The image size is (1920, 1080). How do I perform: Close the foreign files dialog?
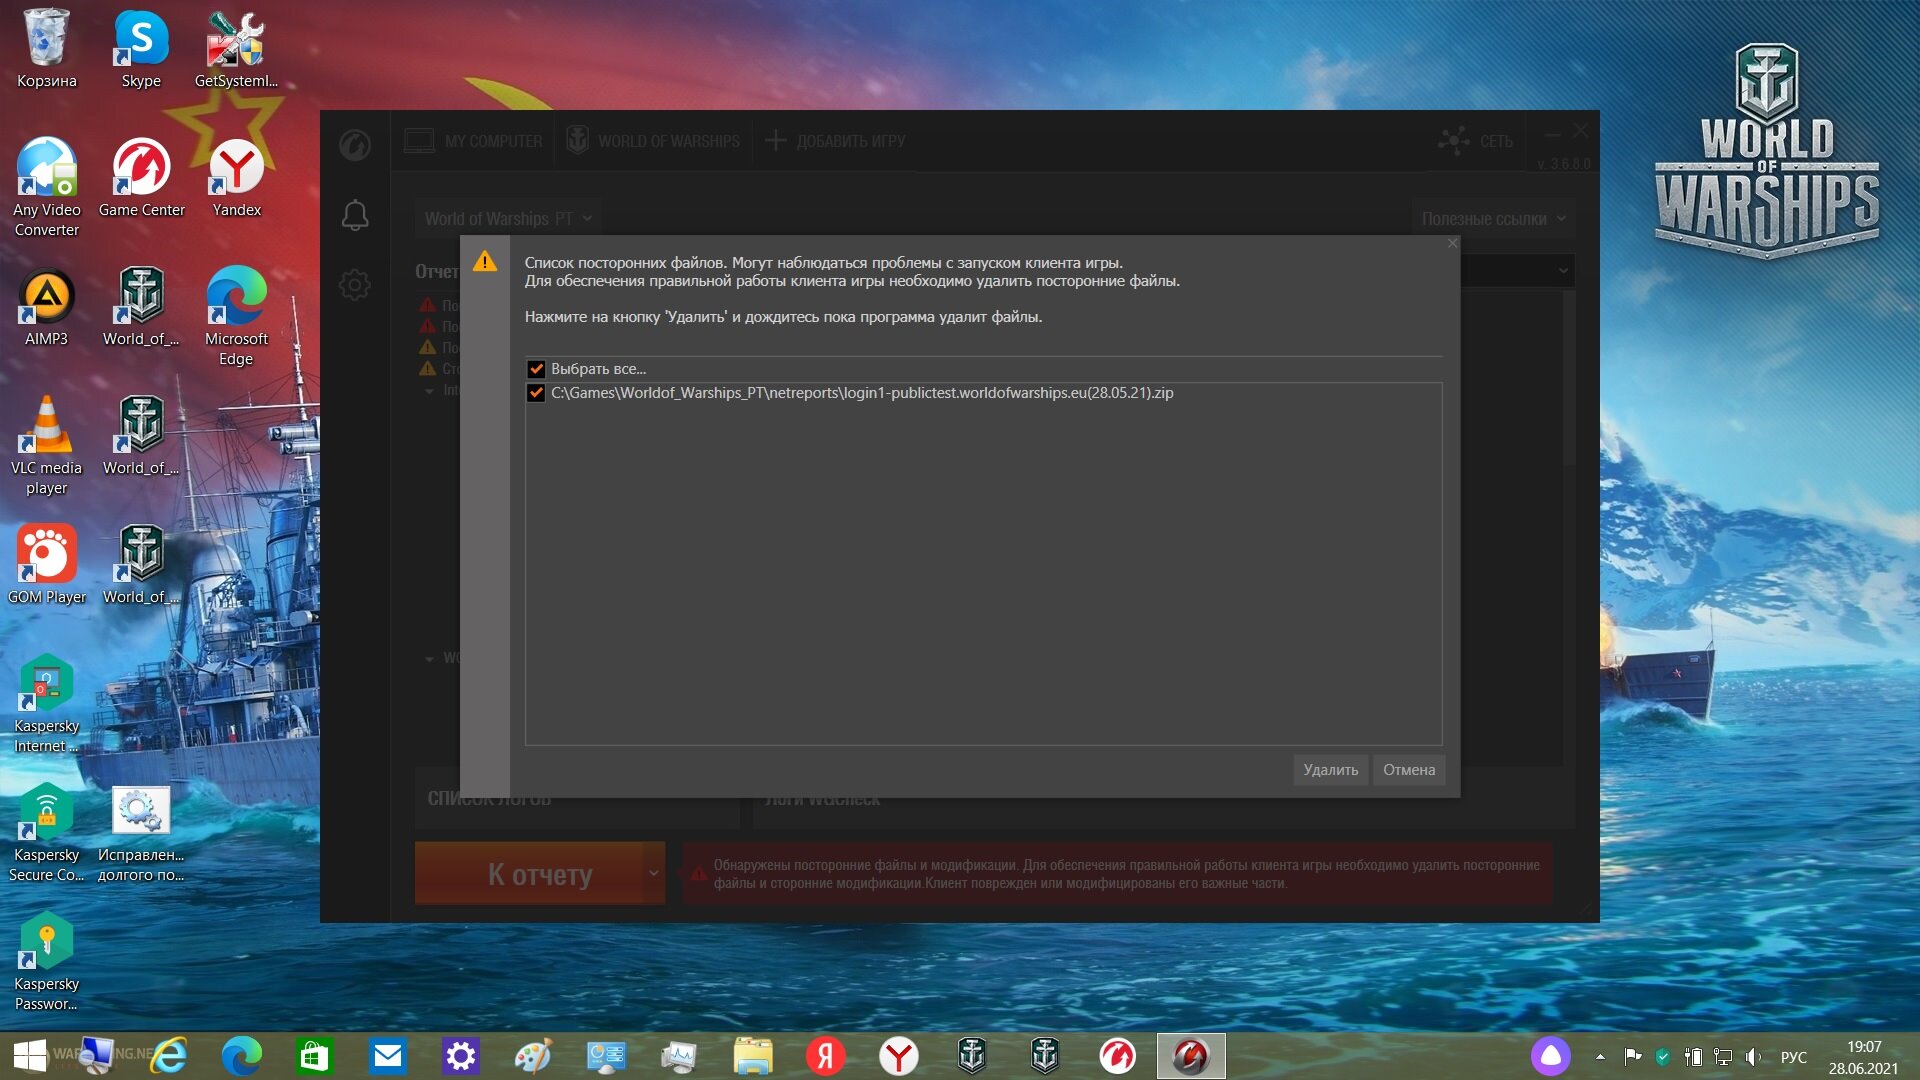click(x=1453, y=243)
